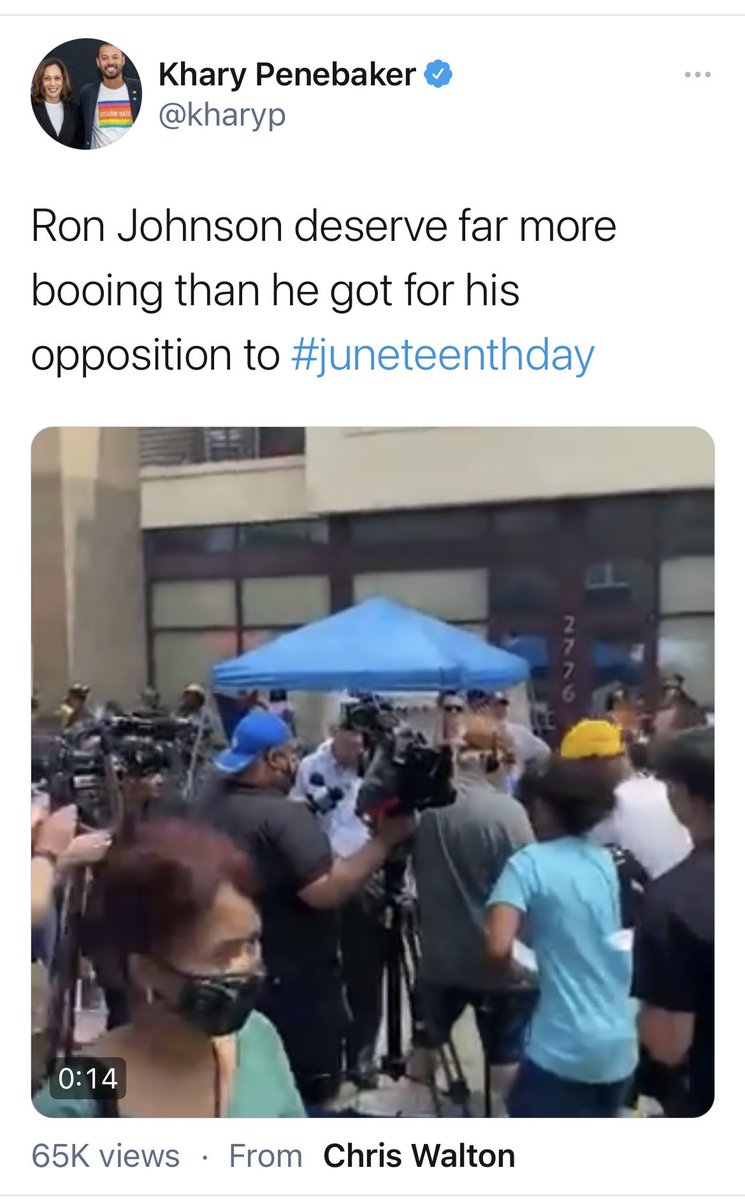745x1200 pixels.
Task: Click the 0:14 video duration badge
Action: point(88,1078)
